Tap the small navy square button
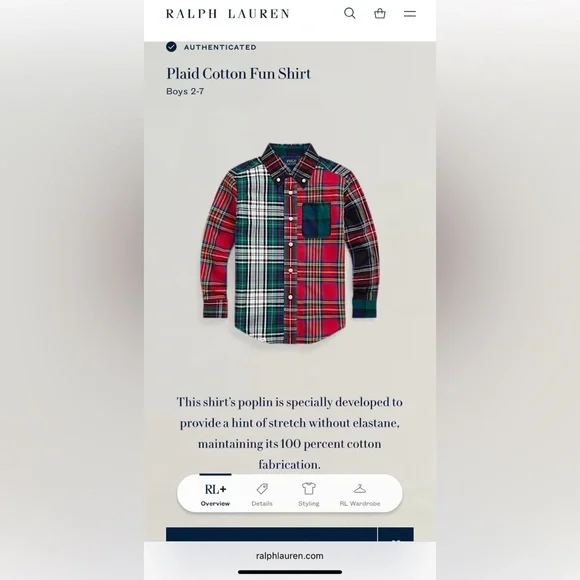580x580 pixels. tap(396, 535)
